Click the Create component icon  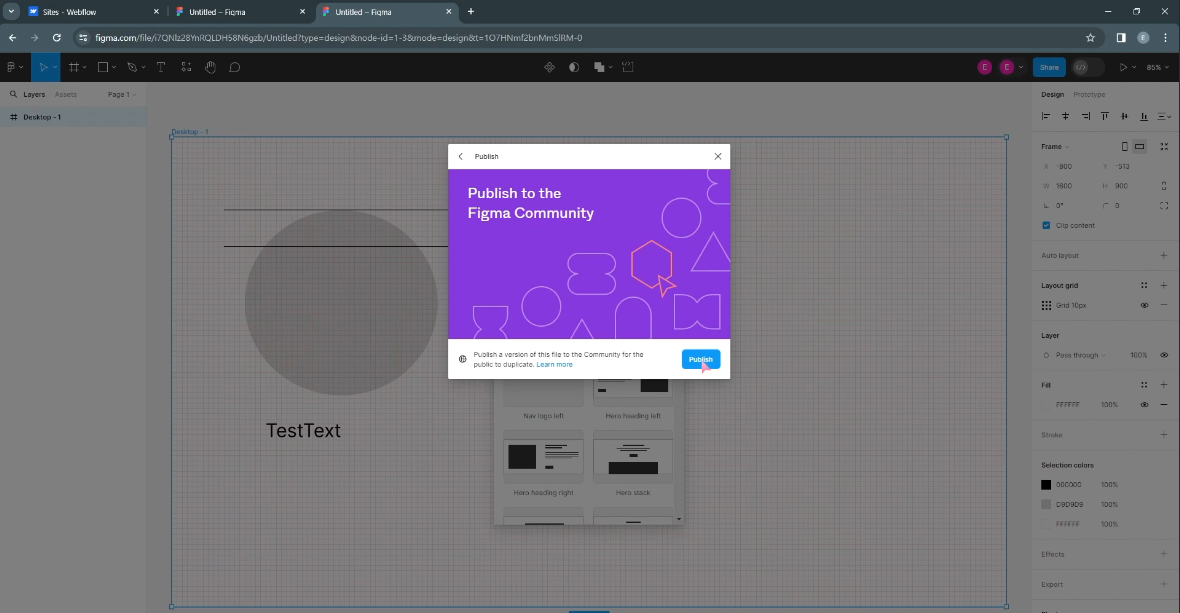click(x=549, y=67)
